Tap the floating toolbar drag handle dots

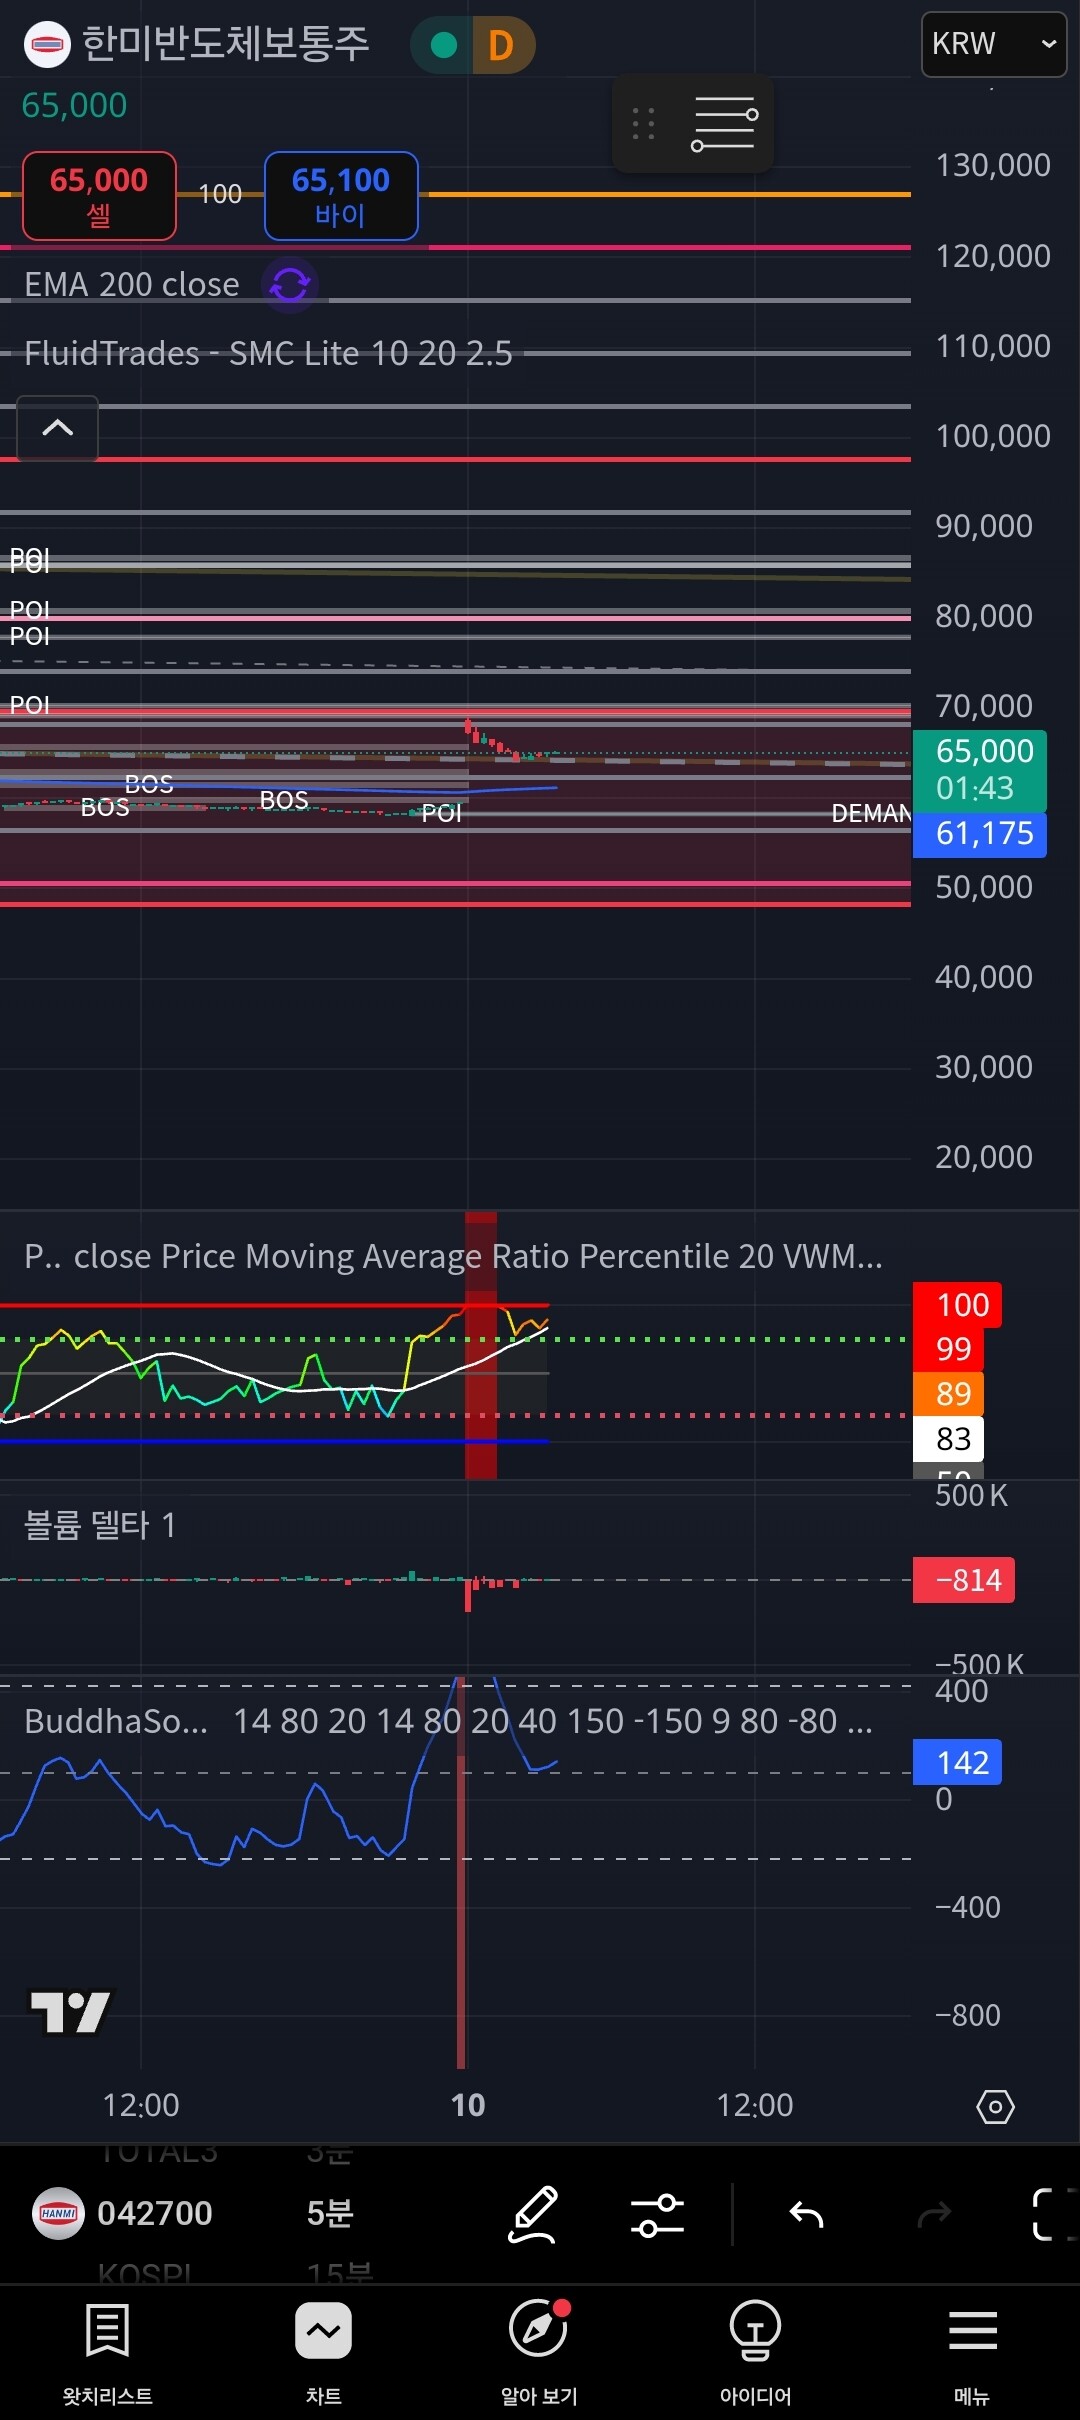(643, 124)
